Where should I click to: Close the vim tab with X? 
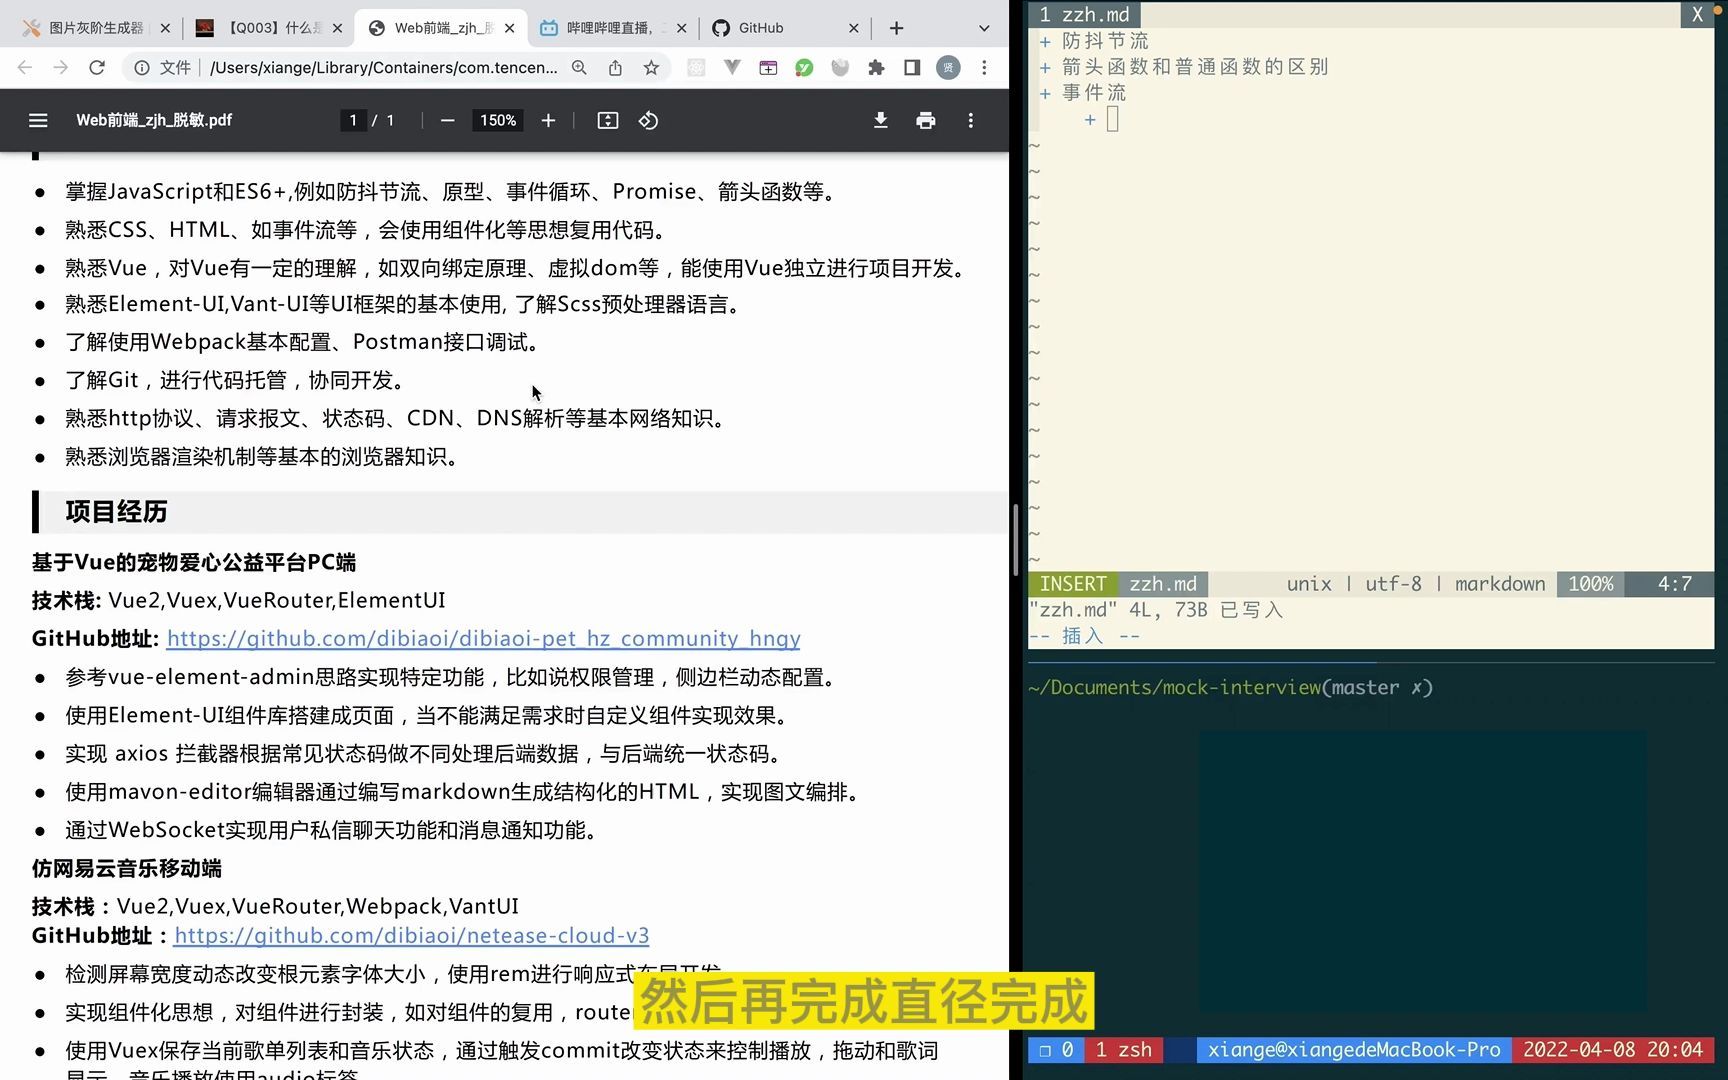pyautogui.click(x=1697, y=14)
